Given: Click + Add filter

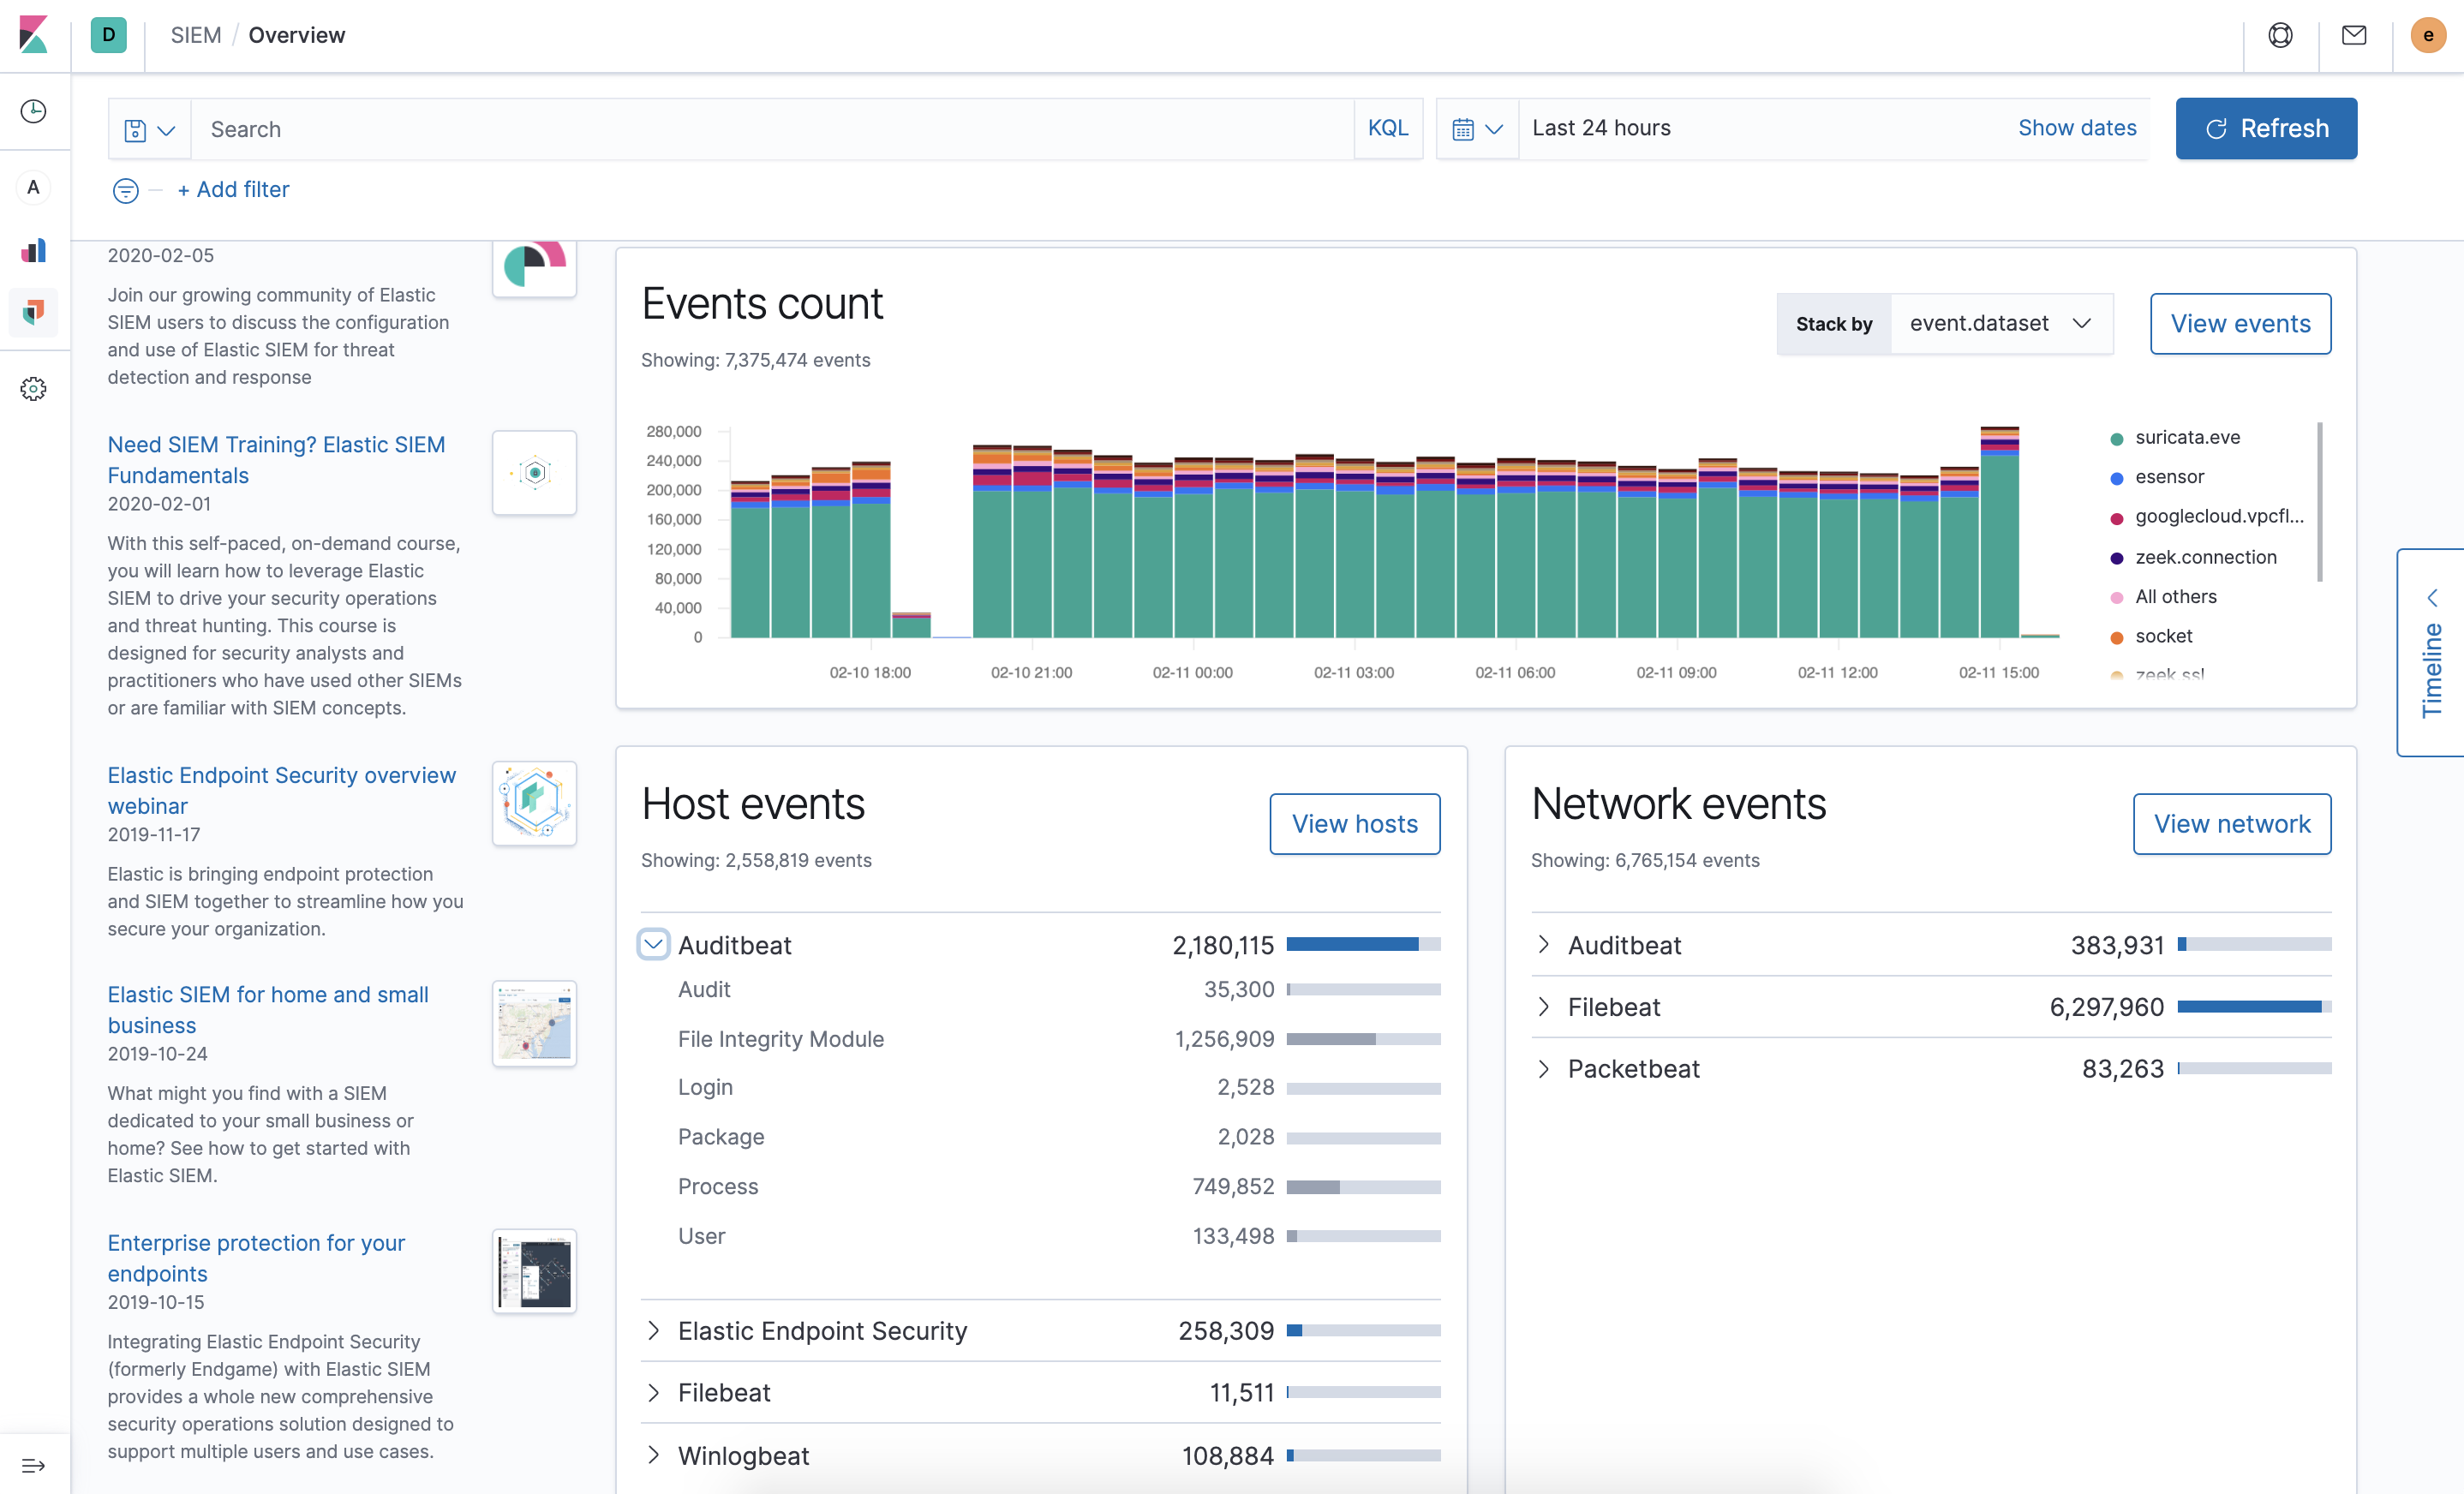Looking at the screenshot, I should click(x=233, y=189).
